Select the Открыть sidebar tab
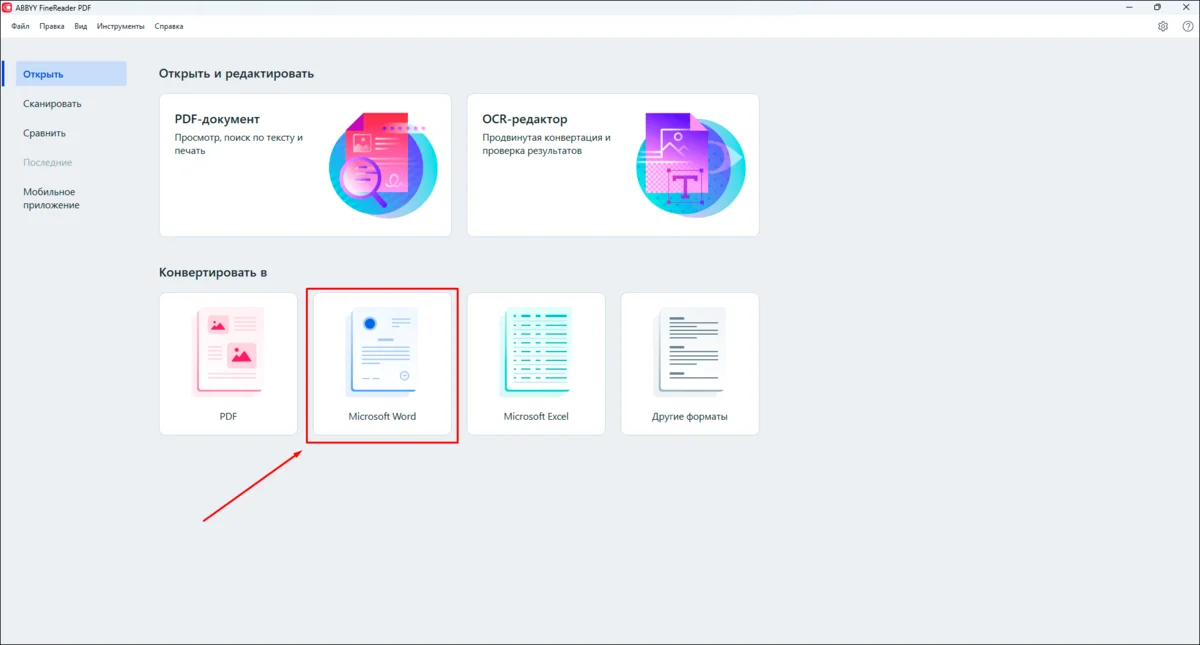 pos(71,74)
